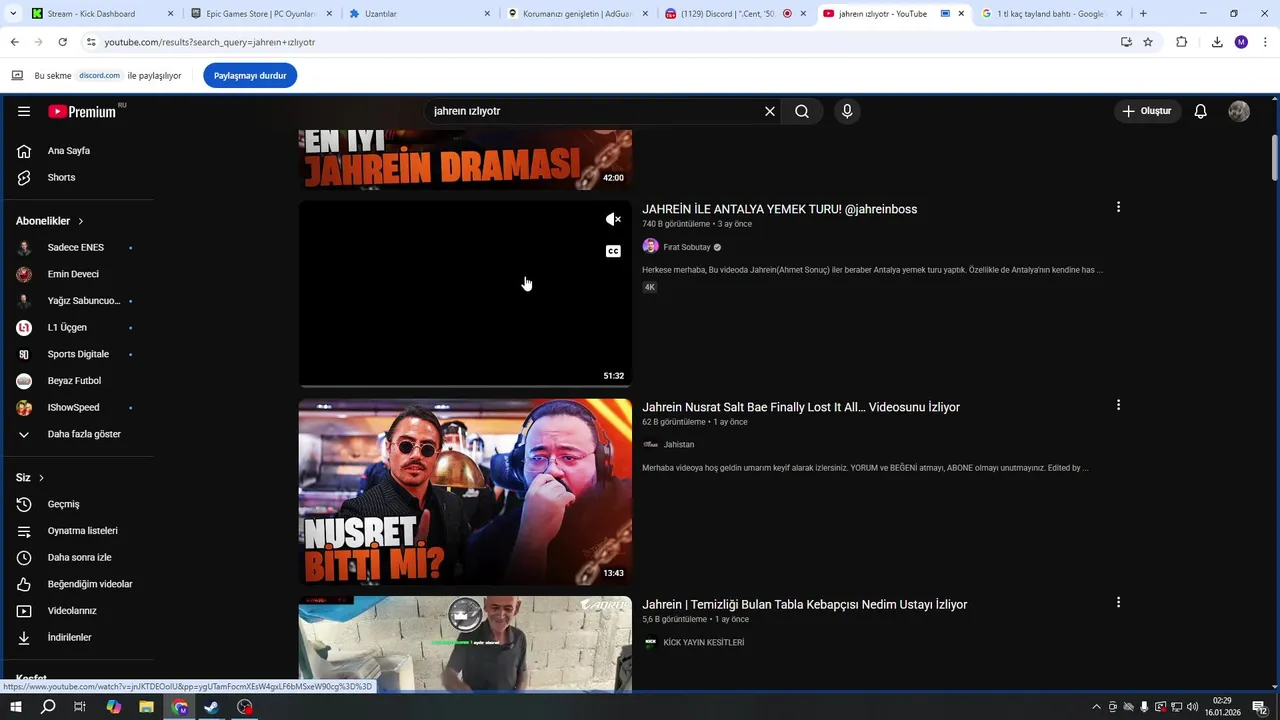Screen dimensions: 1280x720
Task: Go back in browser
Action: click(14, 42)
